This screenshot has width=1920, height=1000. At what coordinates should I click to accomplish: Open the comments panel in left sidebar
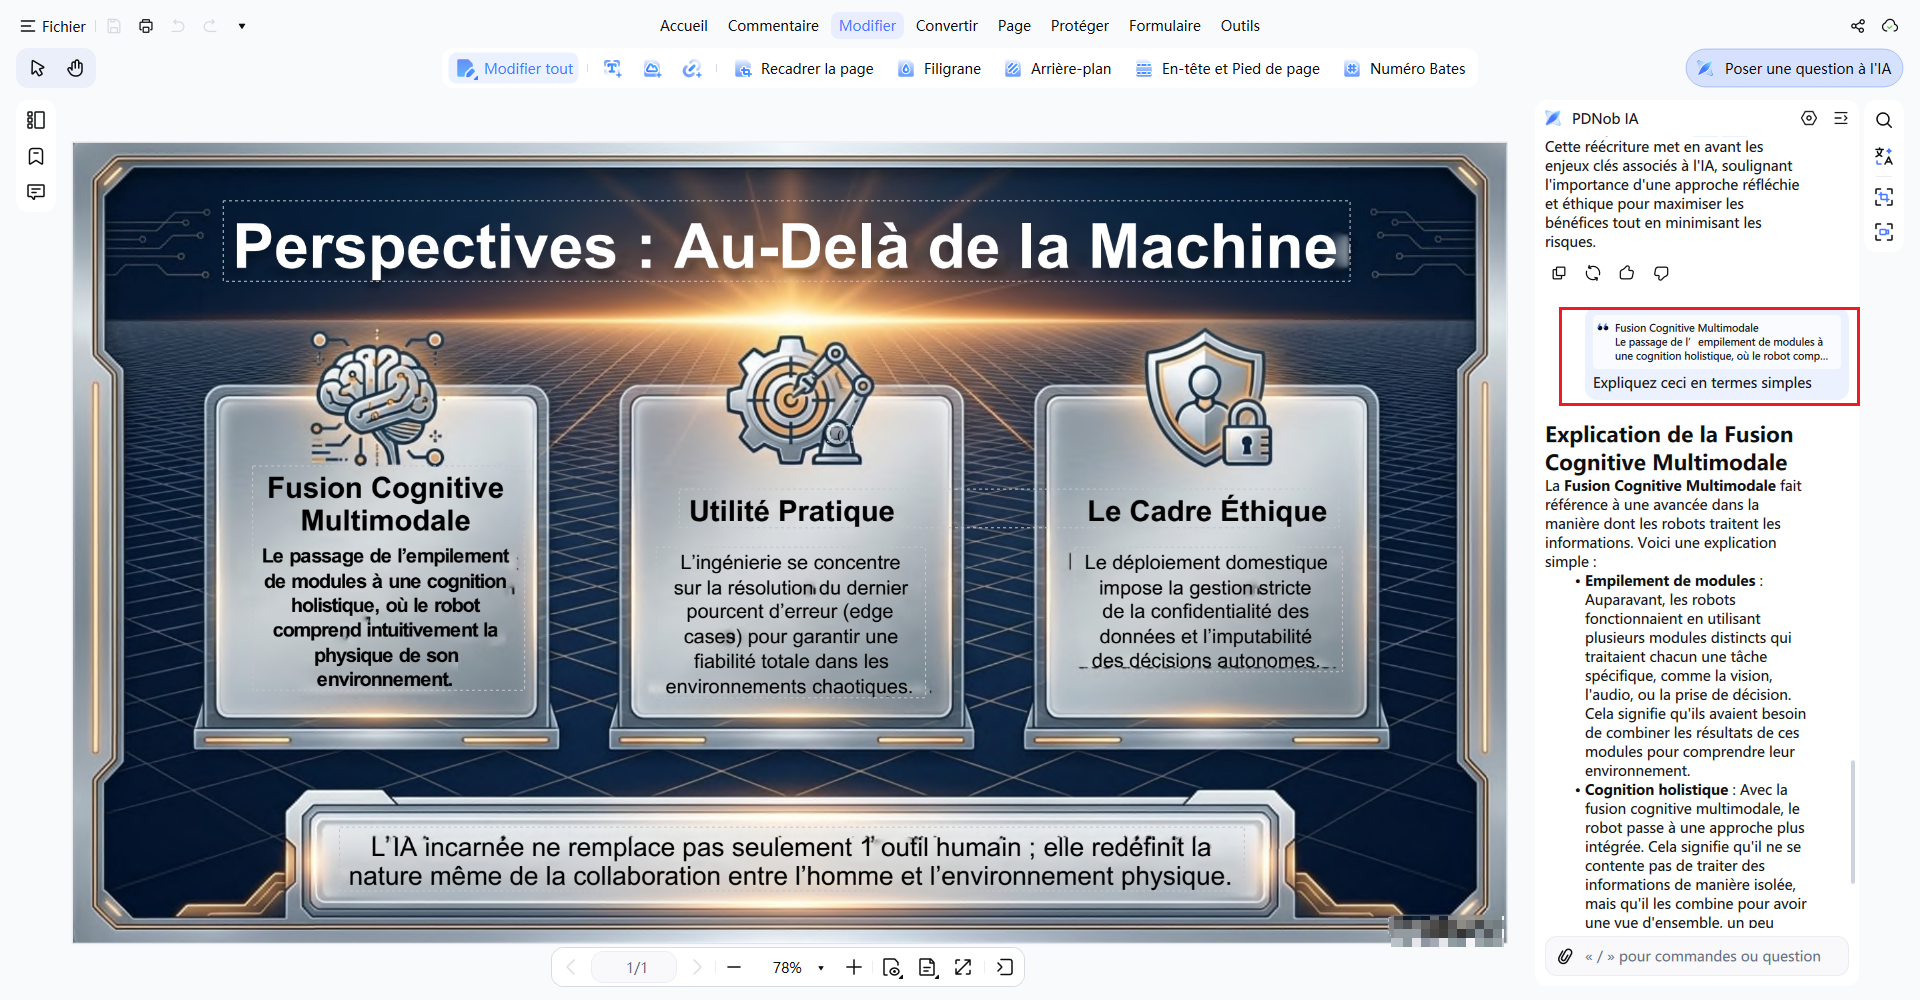point(36,192)
